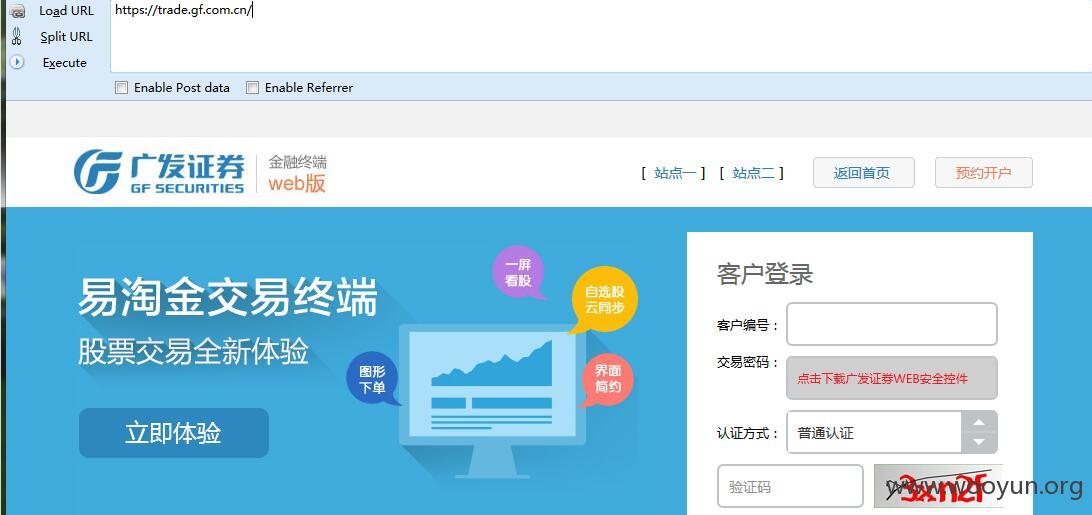Click the 验证码 input field
The width and height of the screenshot is (1092, 515).
[790, 486]
